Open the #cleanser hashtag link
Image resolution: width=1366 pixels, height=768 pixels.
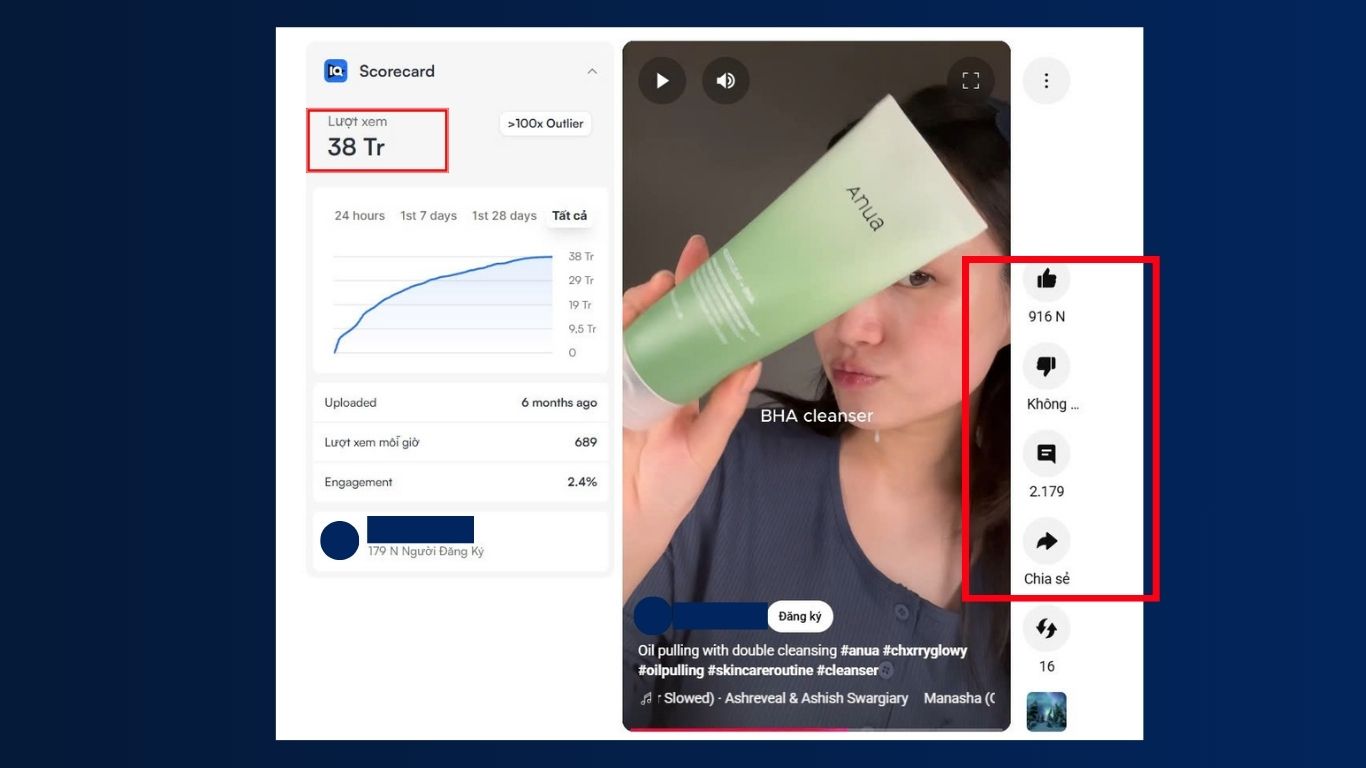tap(848, 670)
